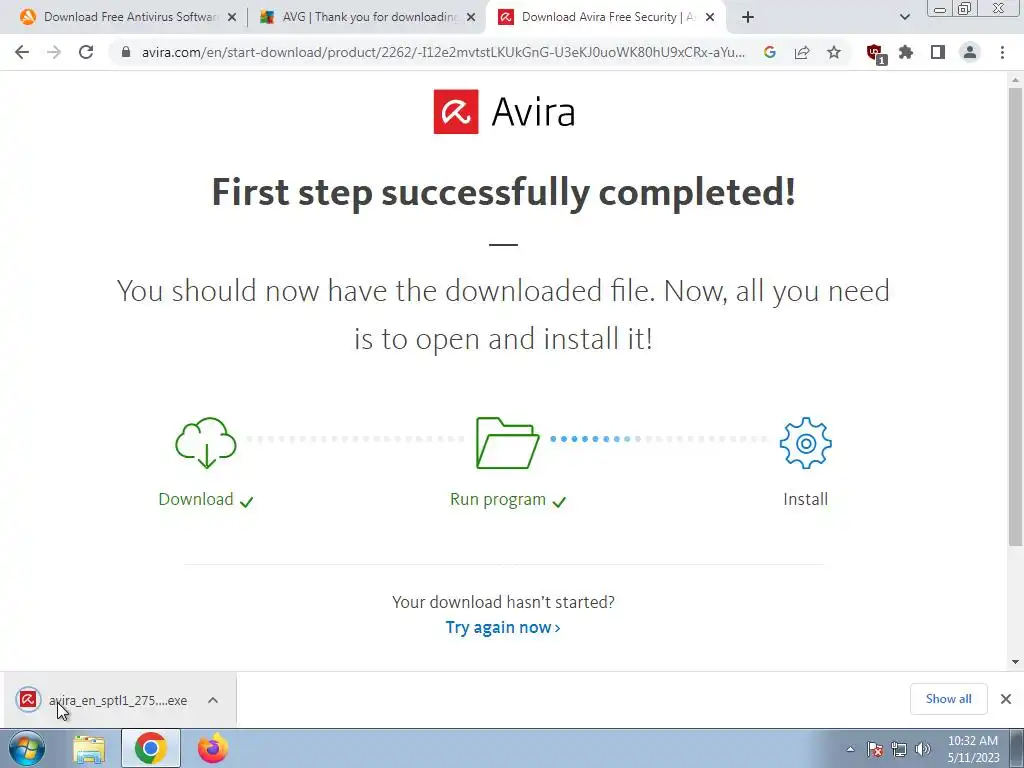1024x768 pixels.
Task: Show hidden tray icons arrow
Action: coord(850,750)
